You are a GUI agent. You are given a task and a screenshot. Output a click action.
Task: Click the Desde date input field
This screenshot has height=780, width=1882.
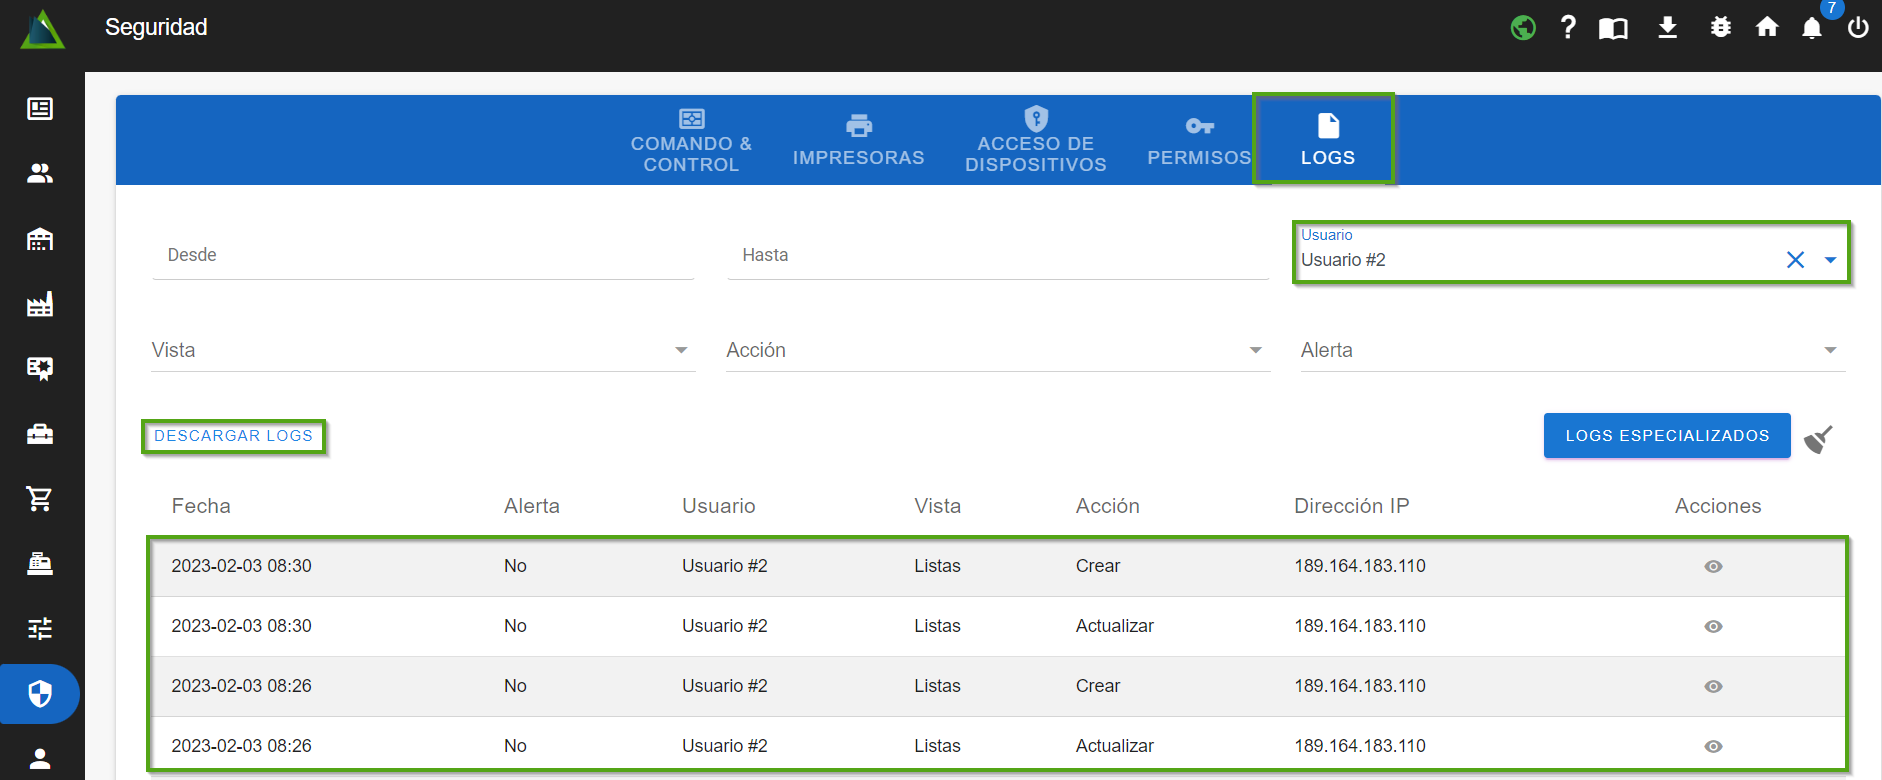pyautogui.click(x=423, y=256)
